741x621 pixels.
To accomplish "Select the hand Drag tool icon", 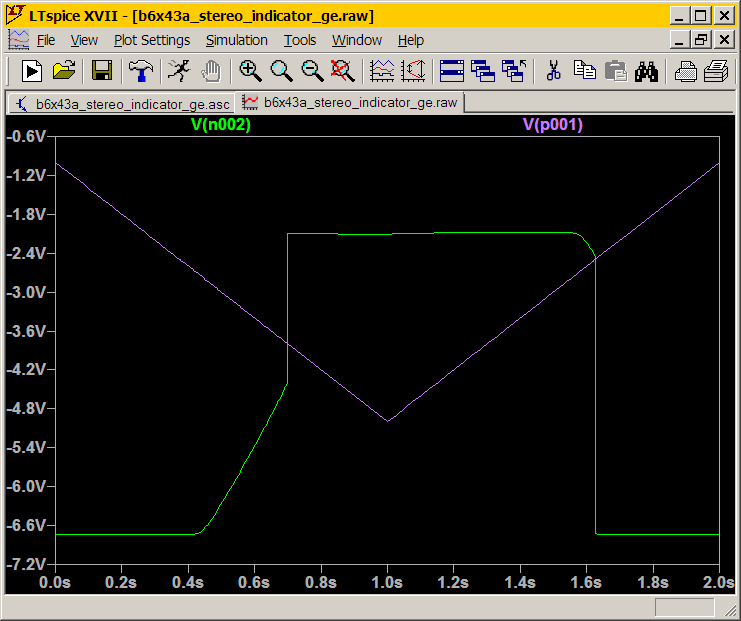I will 211,71.
